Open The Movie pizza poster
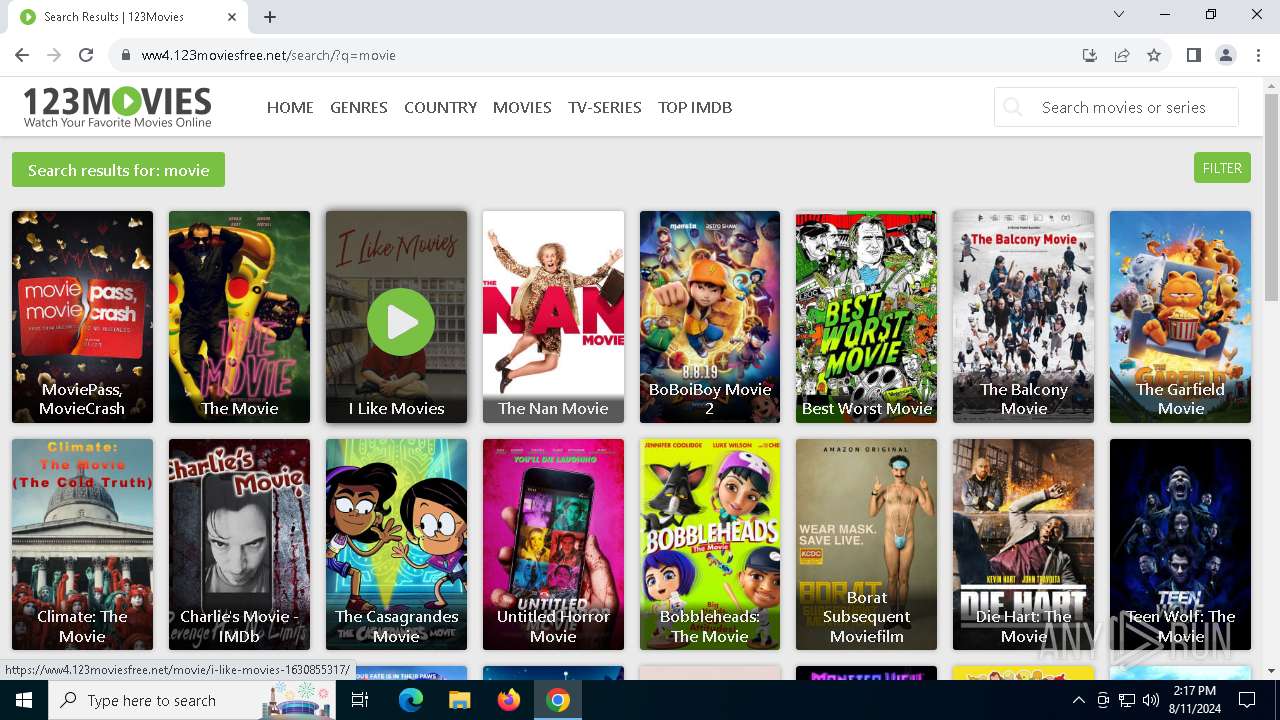The width and height of the screenshot is (1280, 720). [239, 317]
